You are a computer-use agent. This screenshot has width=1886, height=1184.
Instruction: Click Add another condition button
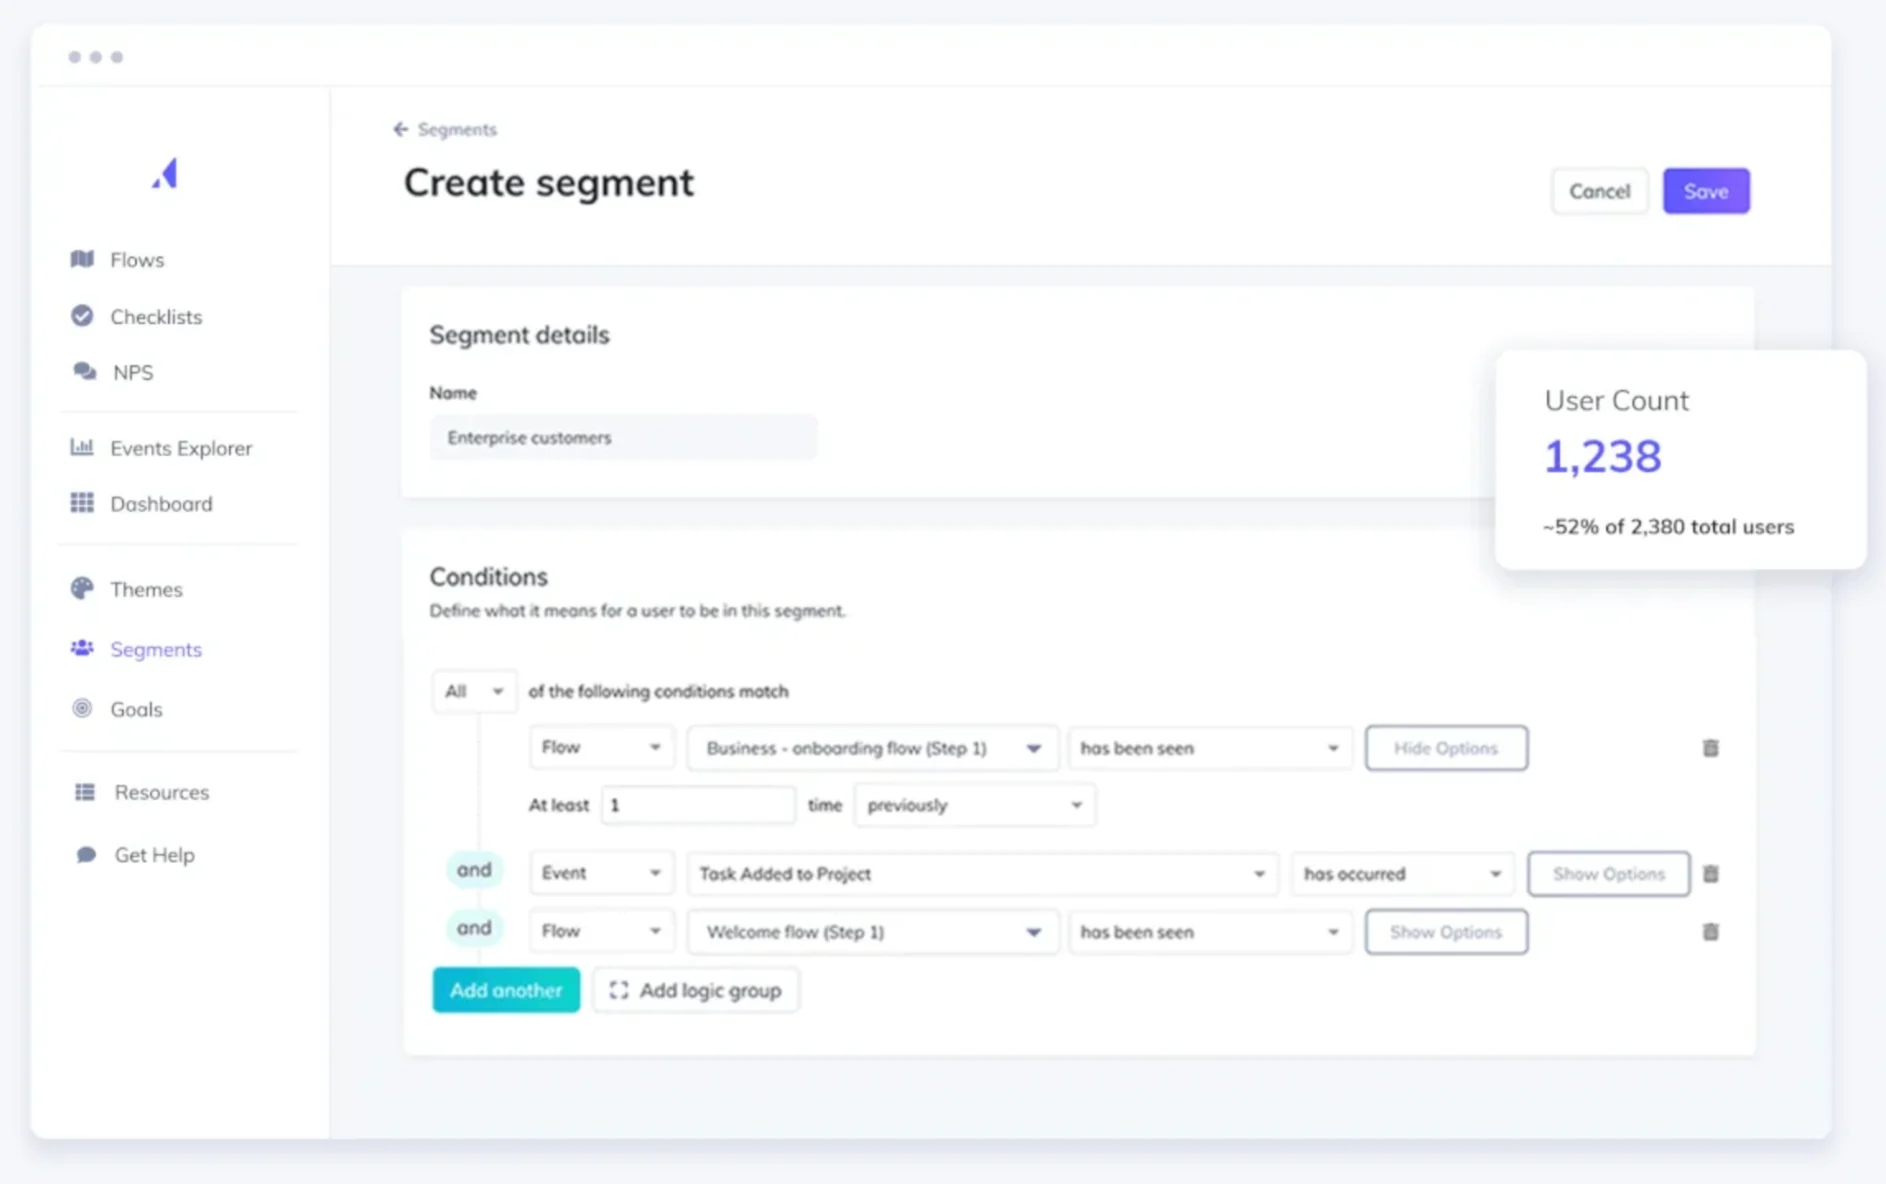click(506, 990)
